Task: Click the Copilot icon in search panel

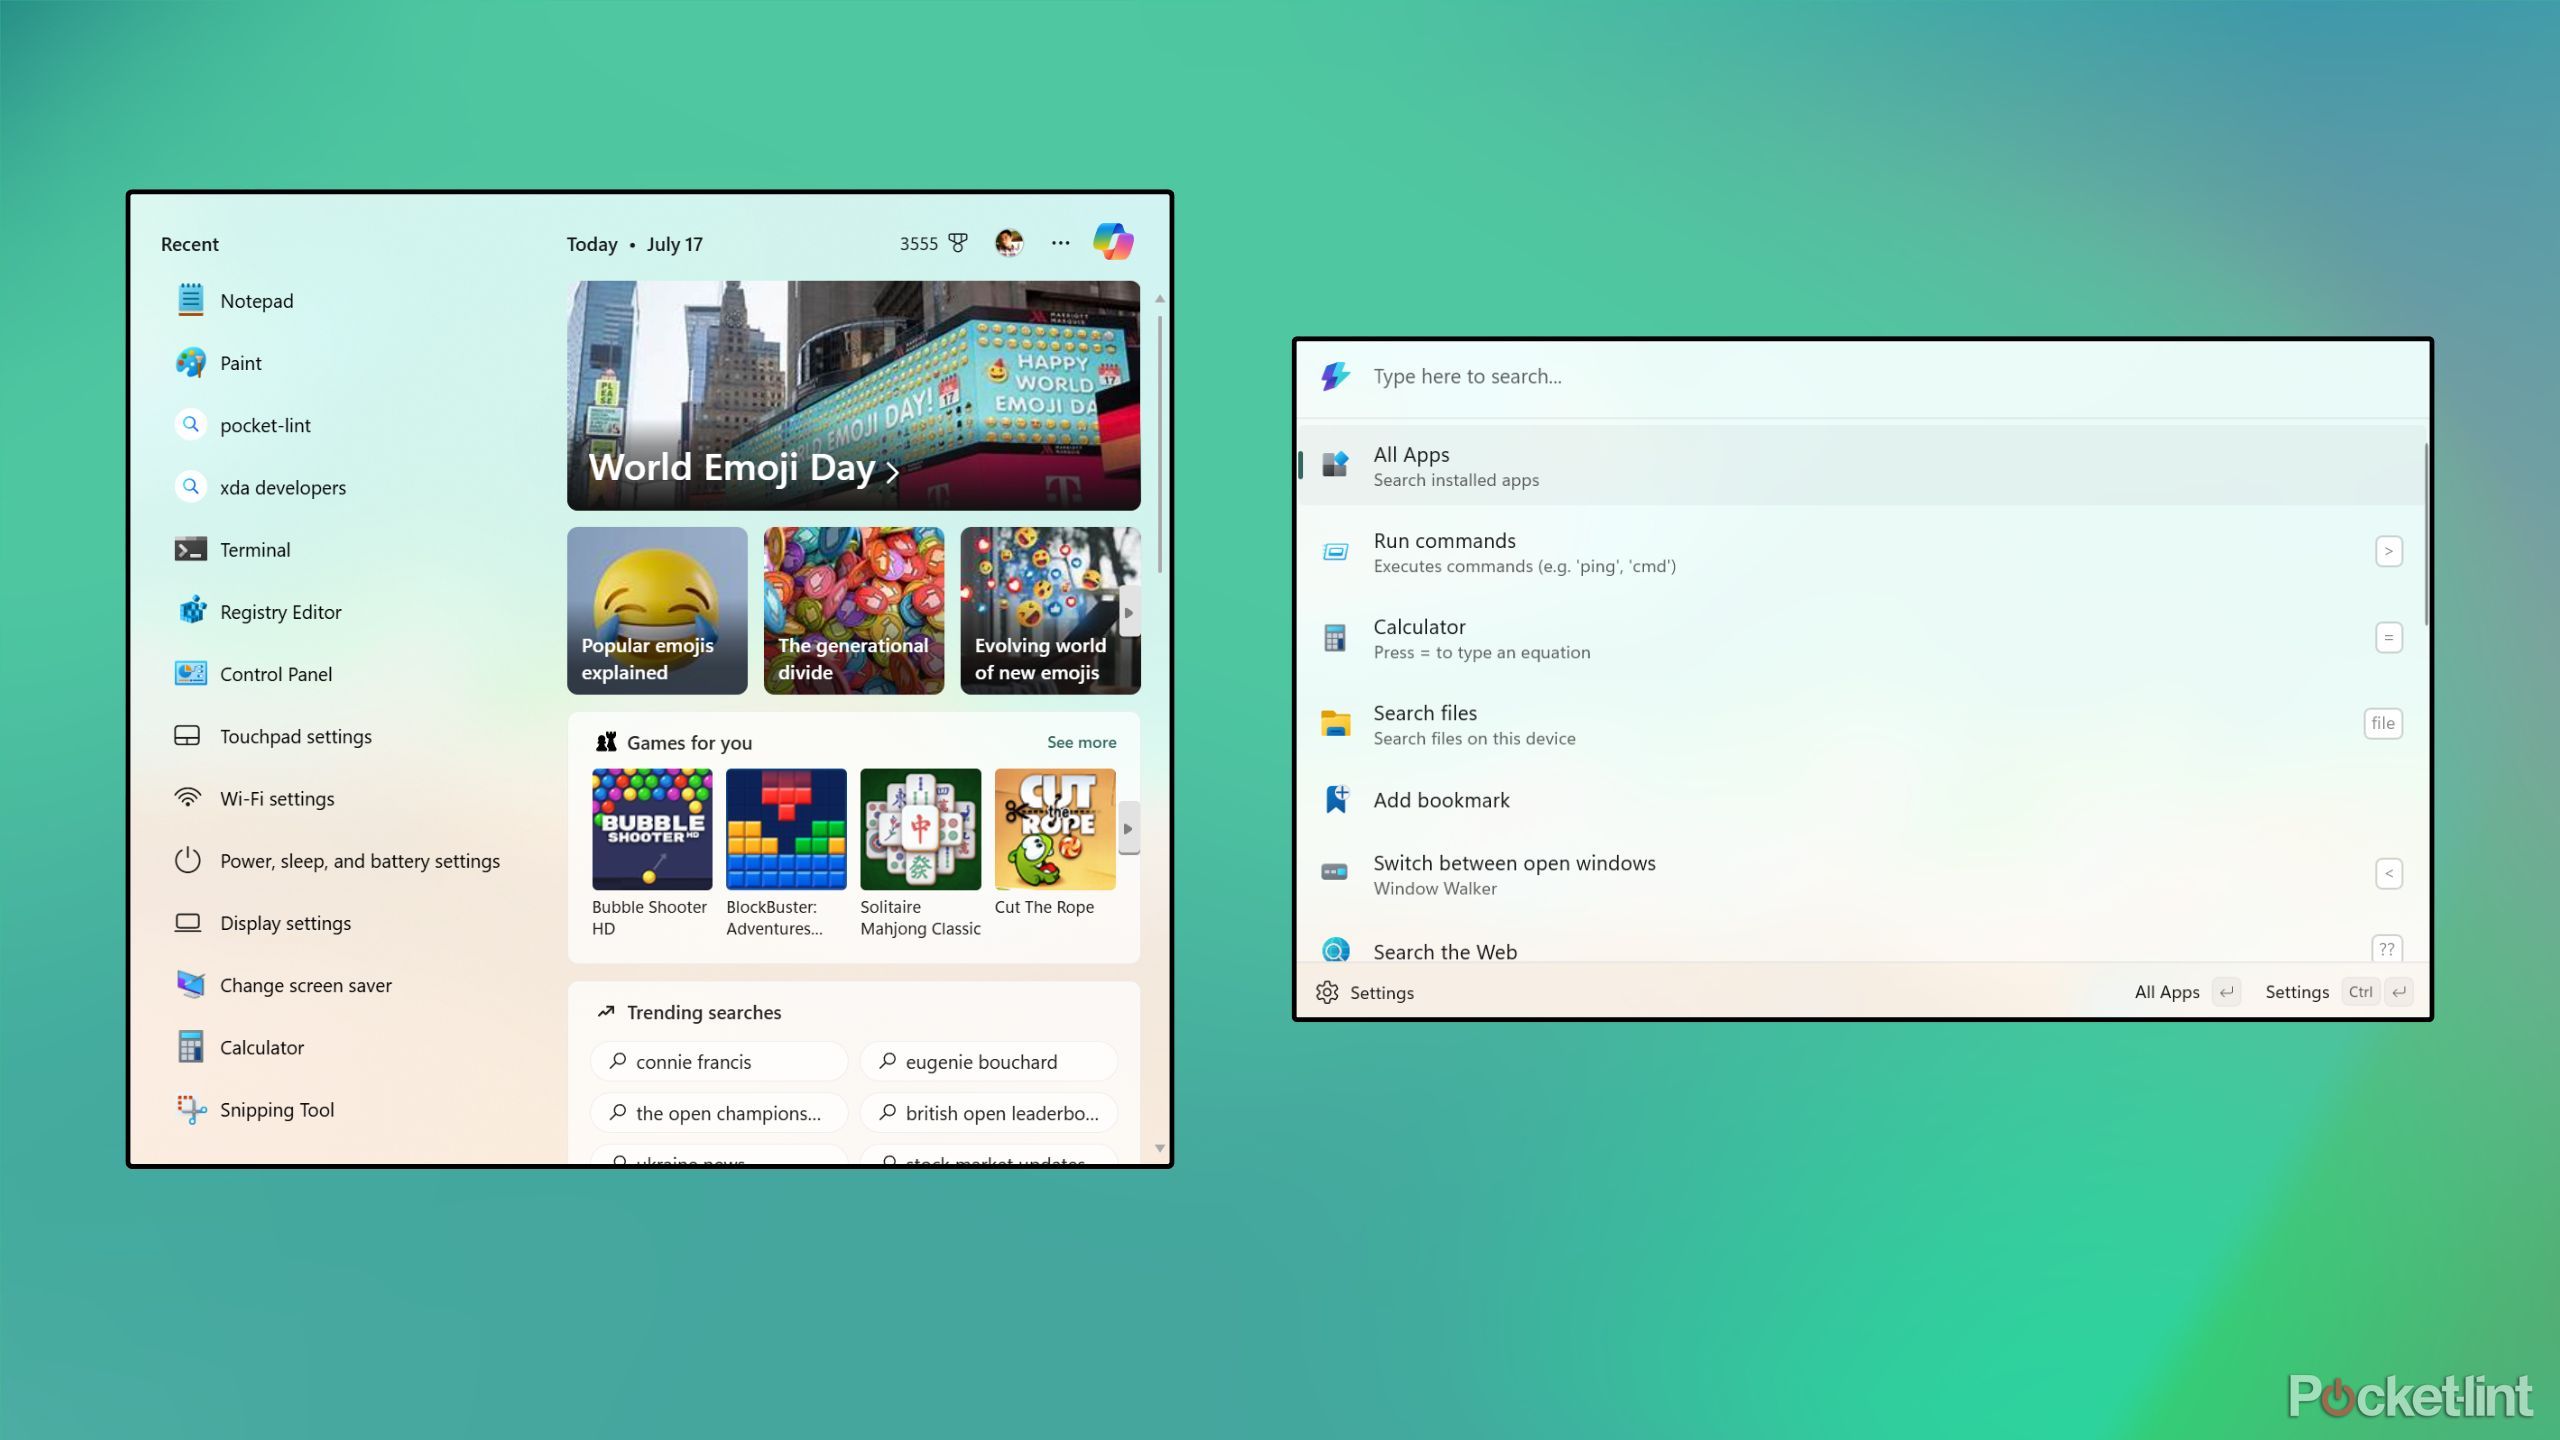Action: coord(1113,242)
